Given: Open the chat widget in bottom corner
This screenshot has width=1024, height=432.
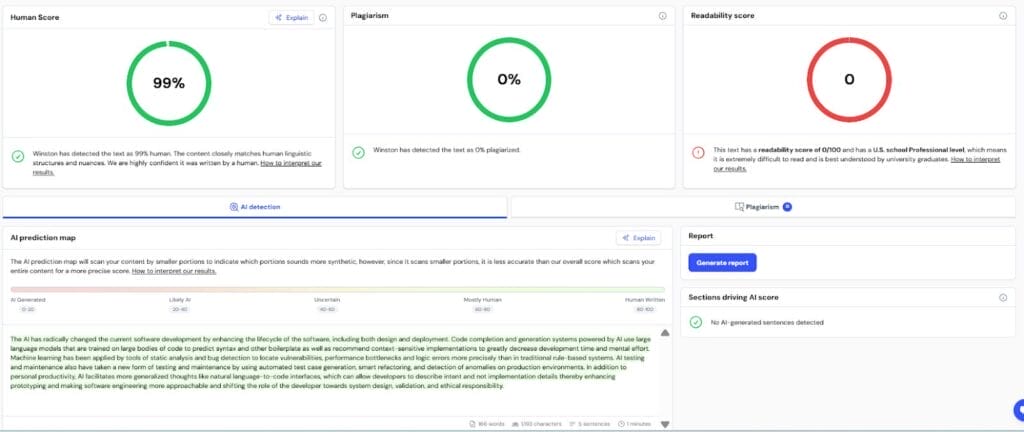Looking at the screenshot, I should tap(1017, 408).
